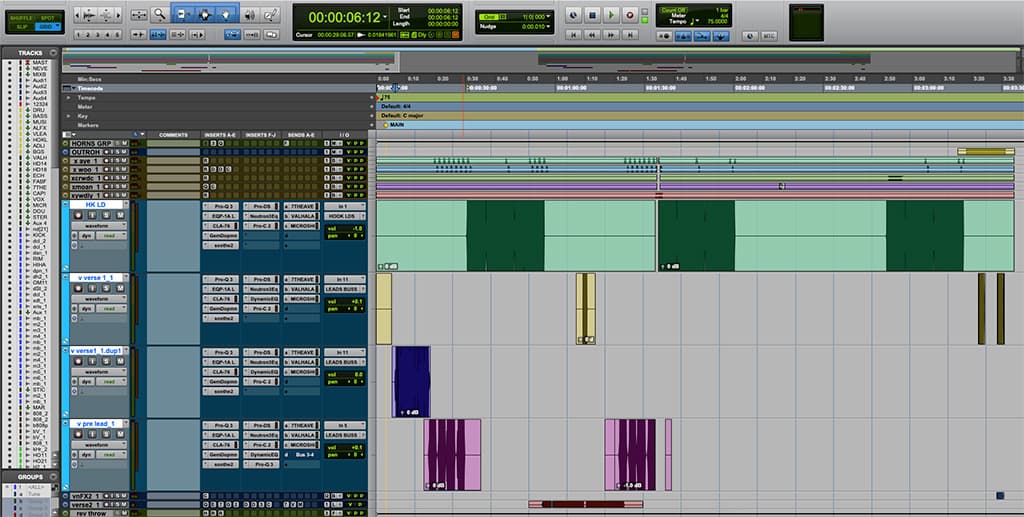Enable input monitoring on HK LD track
Image resolution: width=1024 pixels, height=517 pixels.
[92, 215]
